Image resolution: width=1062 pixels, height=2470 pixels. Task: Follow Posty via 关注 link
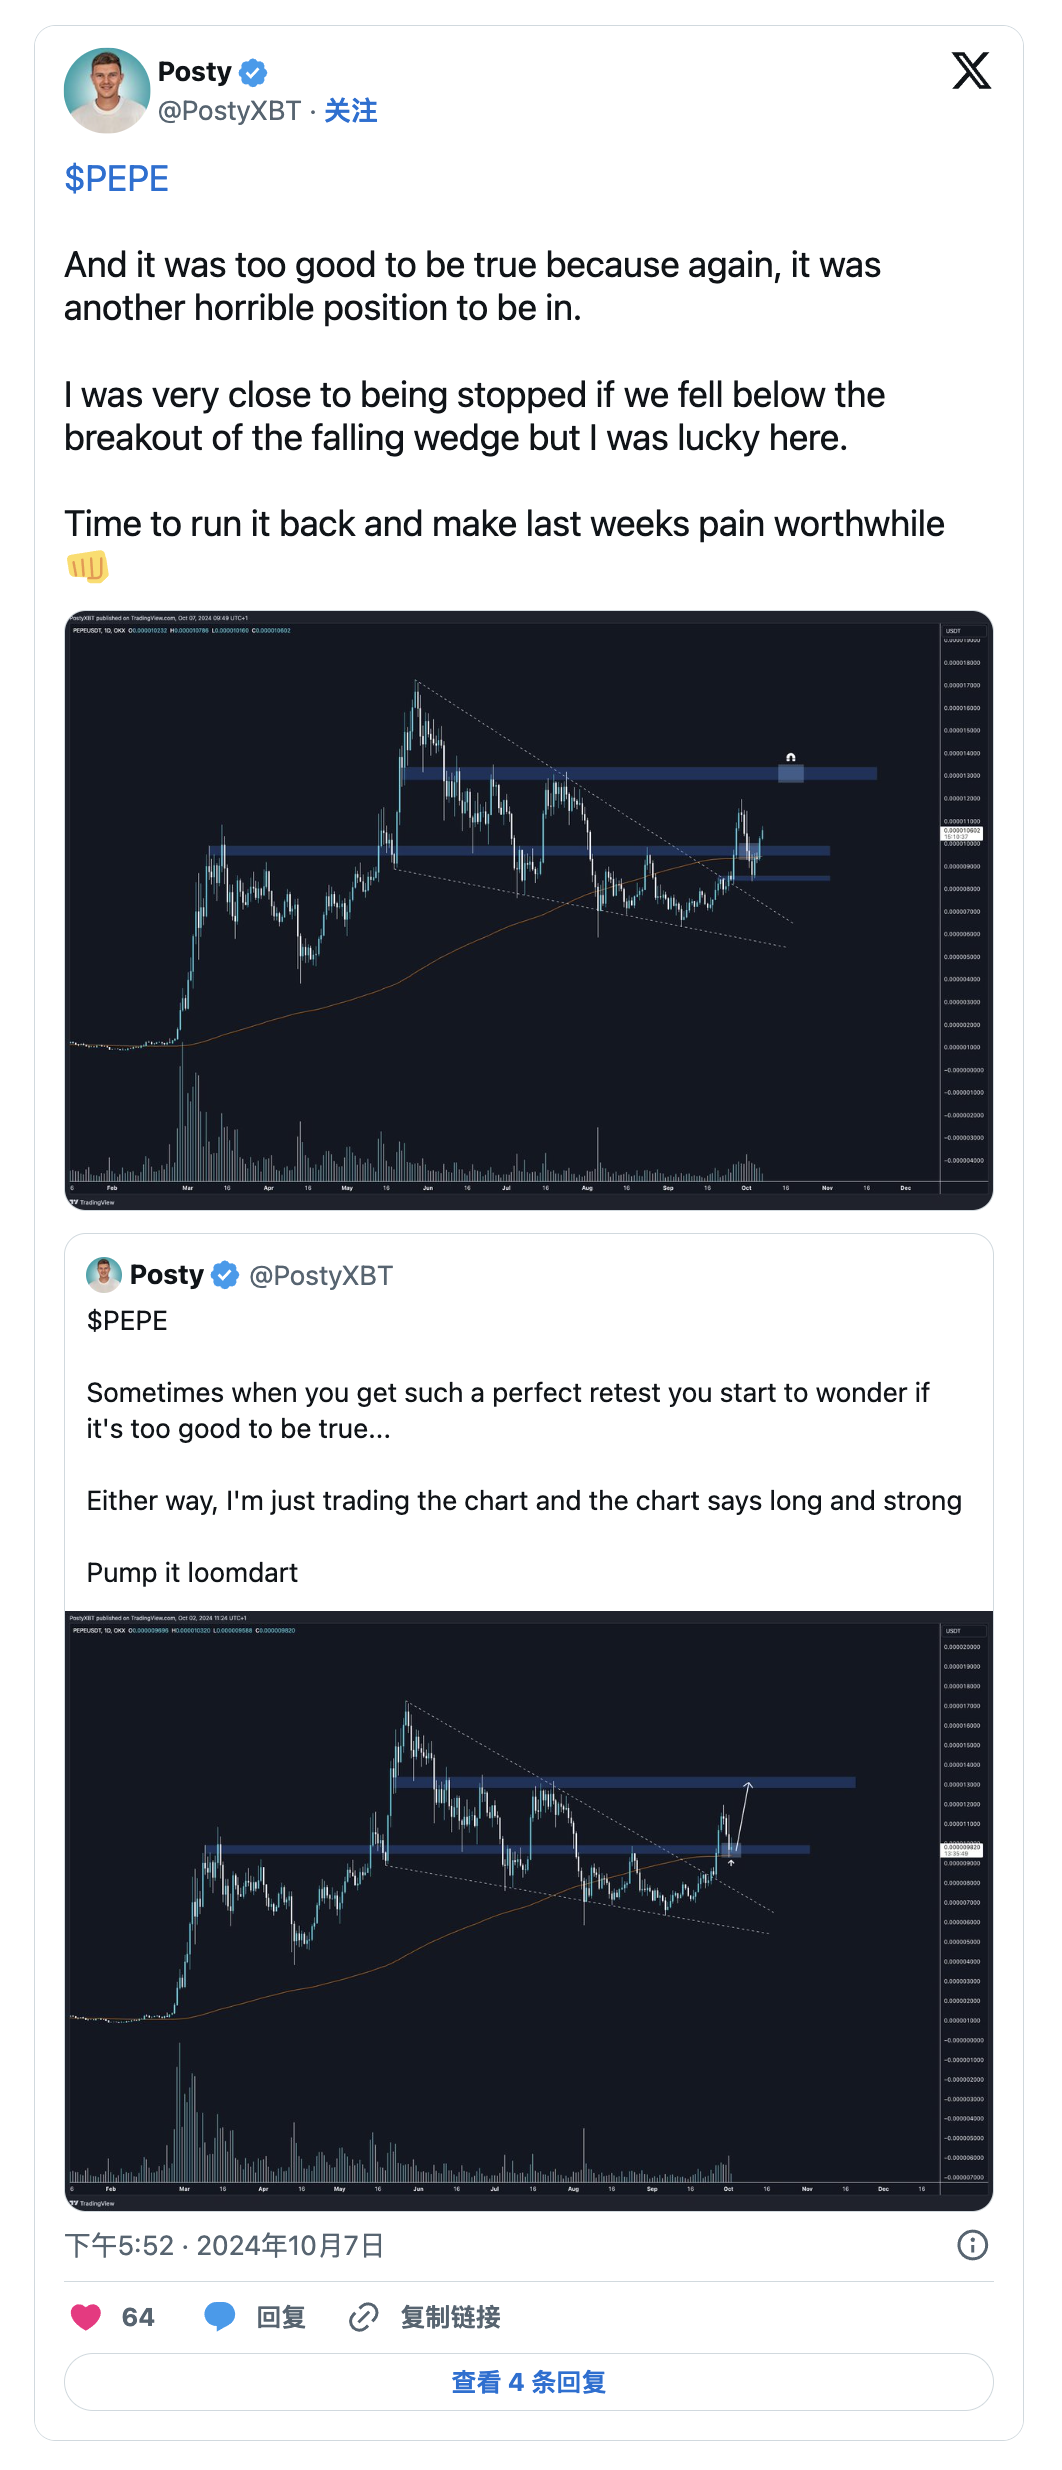pyautogui.click(x=351, y=111)
